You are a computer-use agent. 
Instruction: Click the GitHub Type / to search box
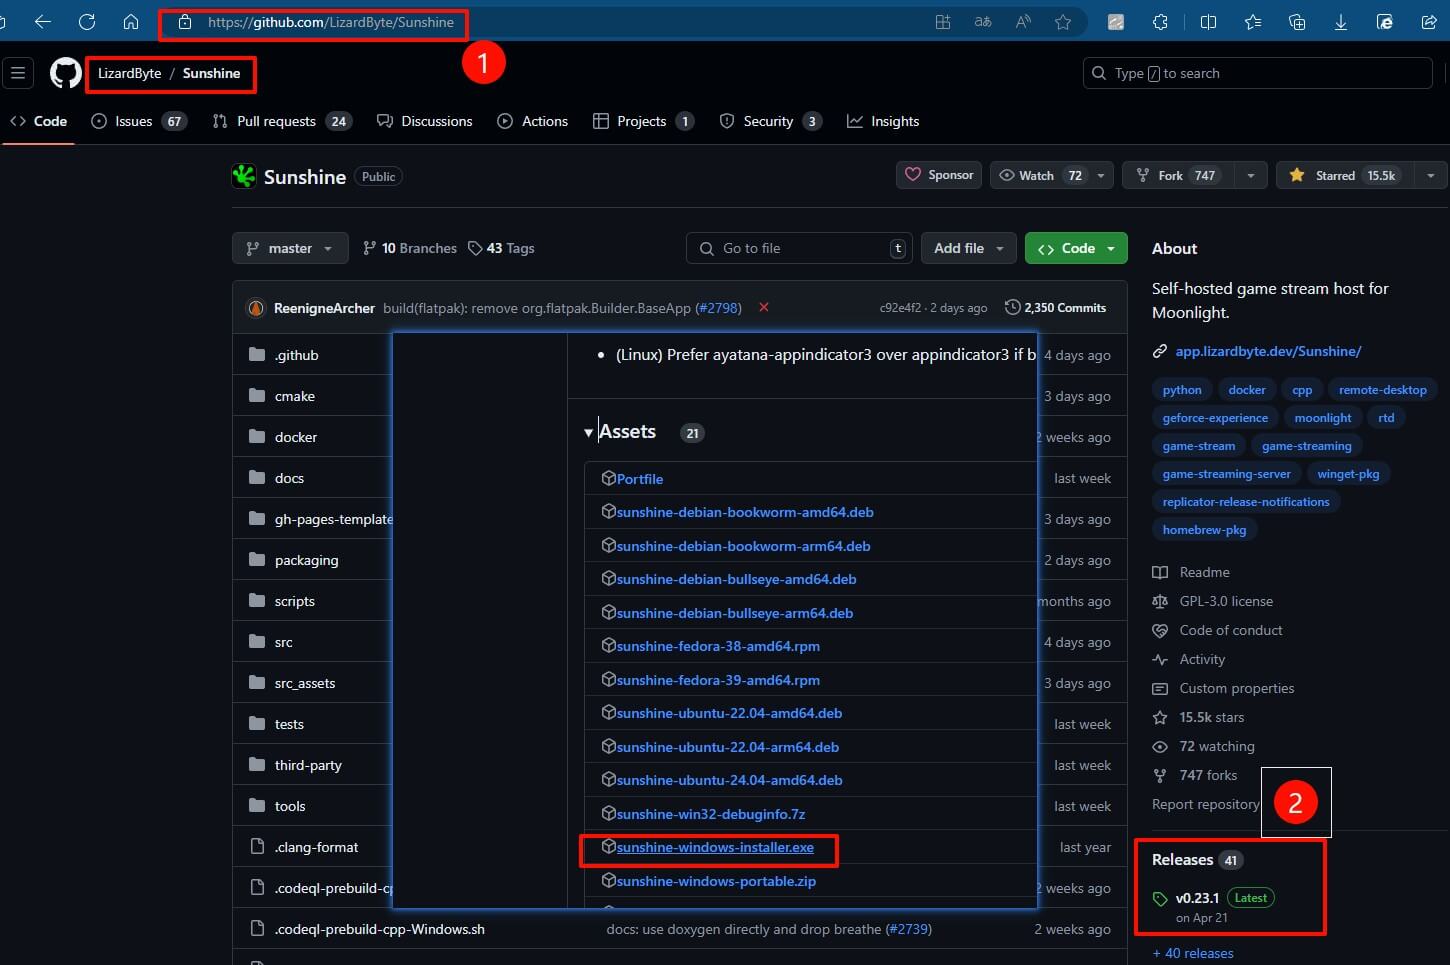1258,73
